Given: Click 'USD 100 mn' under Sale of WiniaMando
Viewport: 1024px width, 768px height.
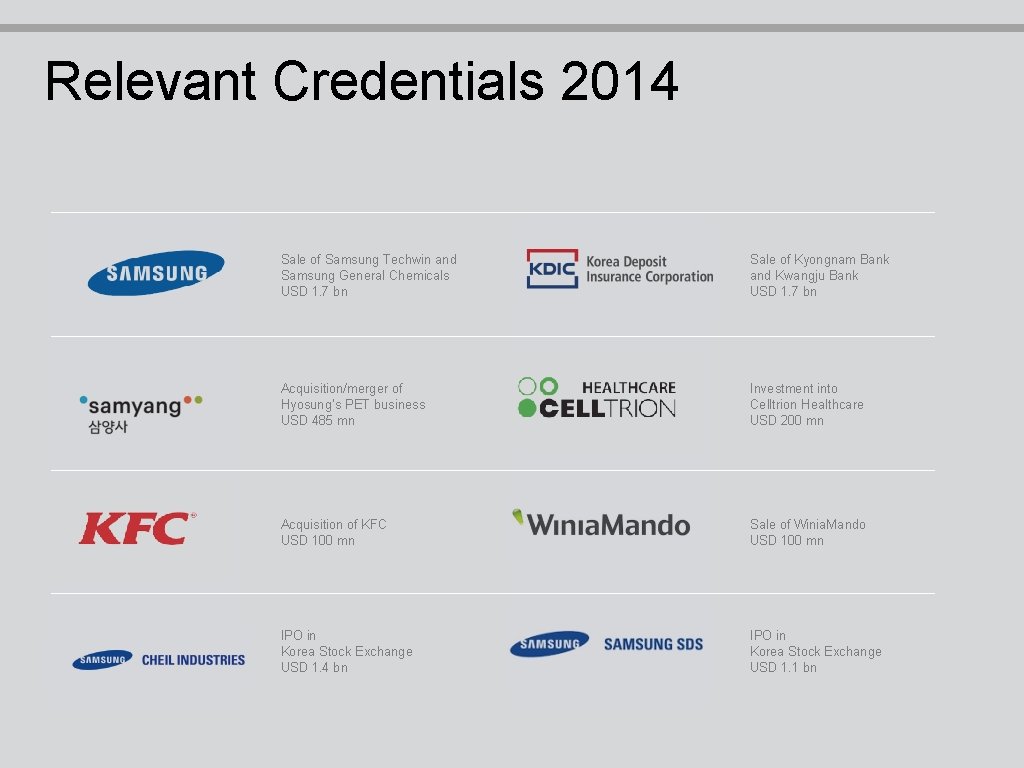Looking at the screenshot, I should [787, 541].
